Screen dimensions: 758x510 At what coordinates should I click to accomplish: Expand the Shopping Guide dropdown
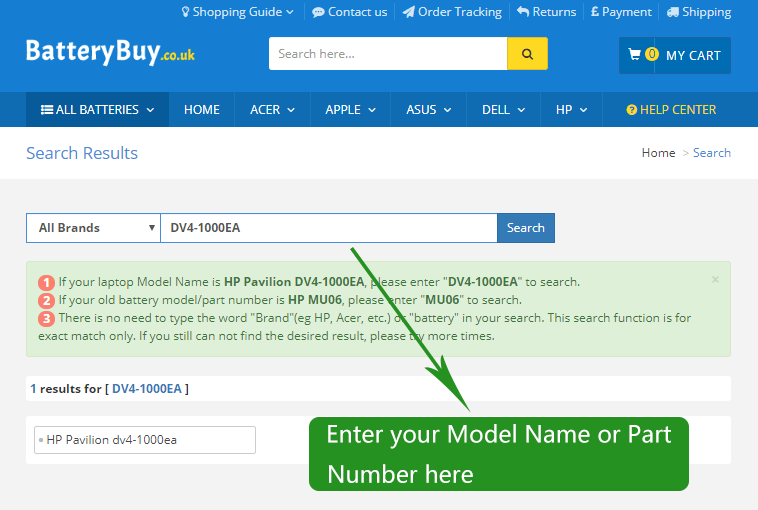[237, 12]
